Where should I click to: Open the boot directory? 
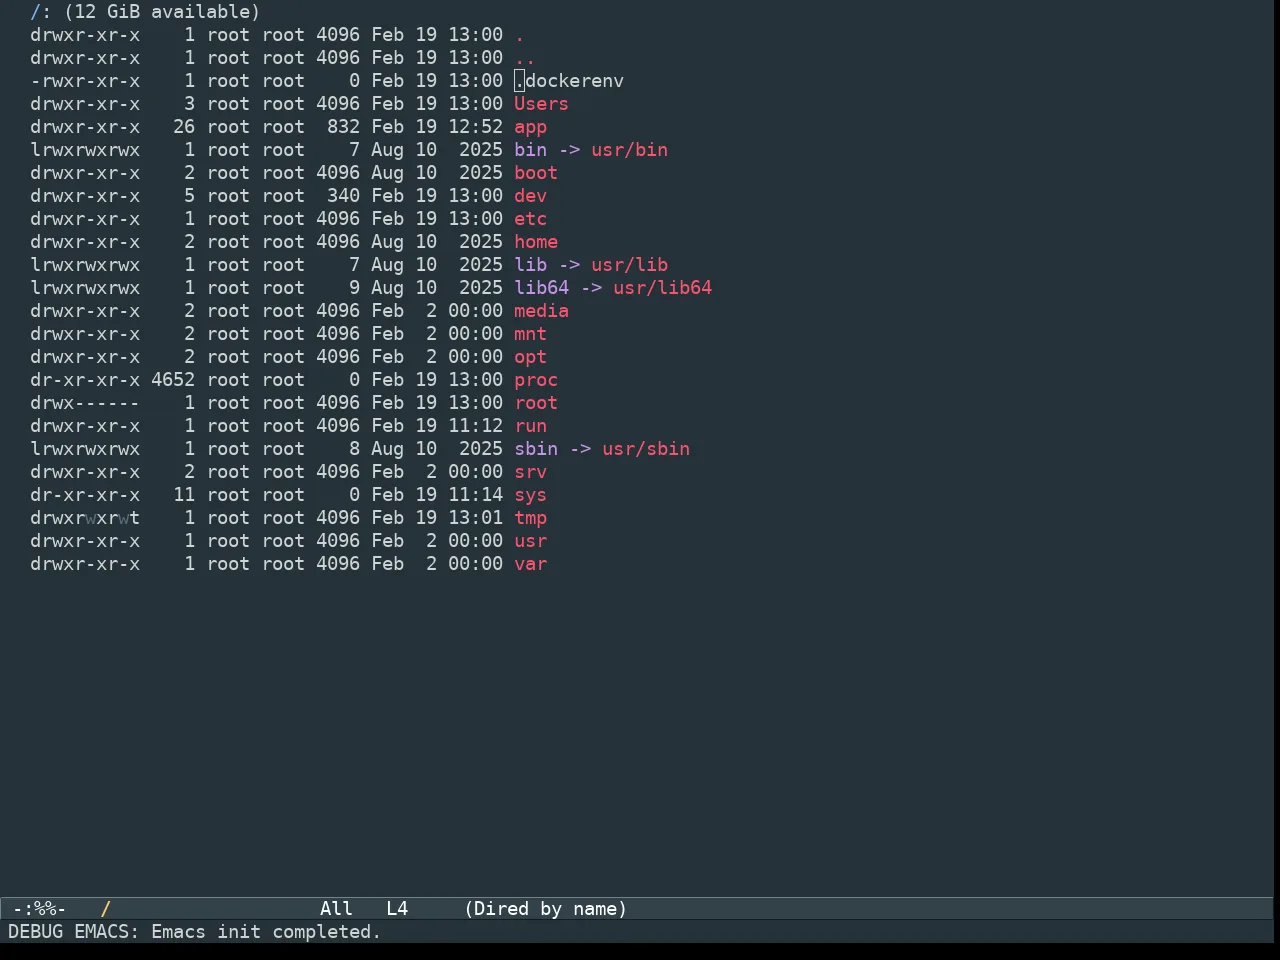(536, 173)
